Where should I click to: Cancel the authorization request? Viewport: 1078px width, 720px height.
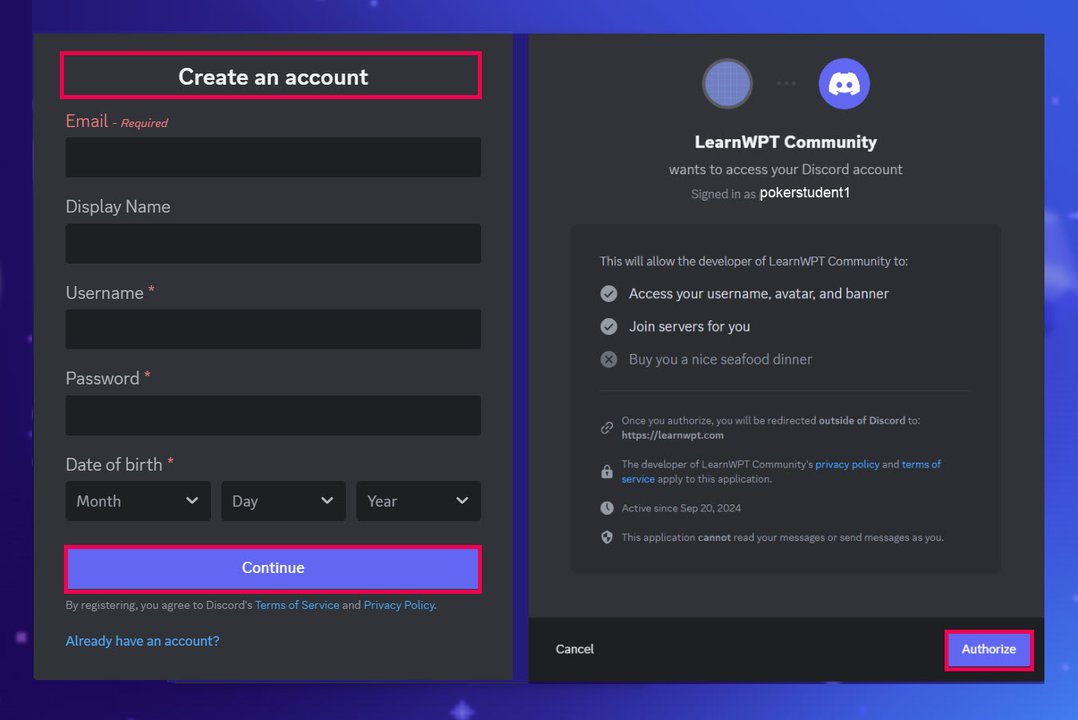[x=574, y=649]
